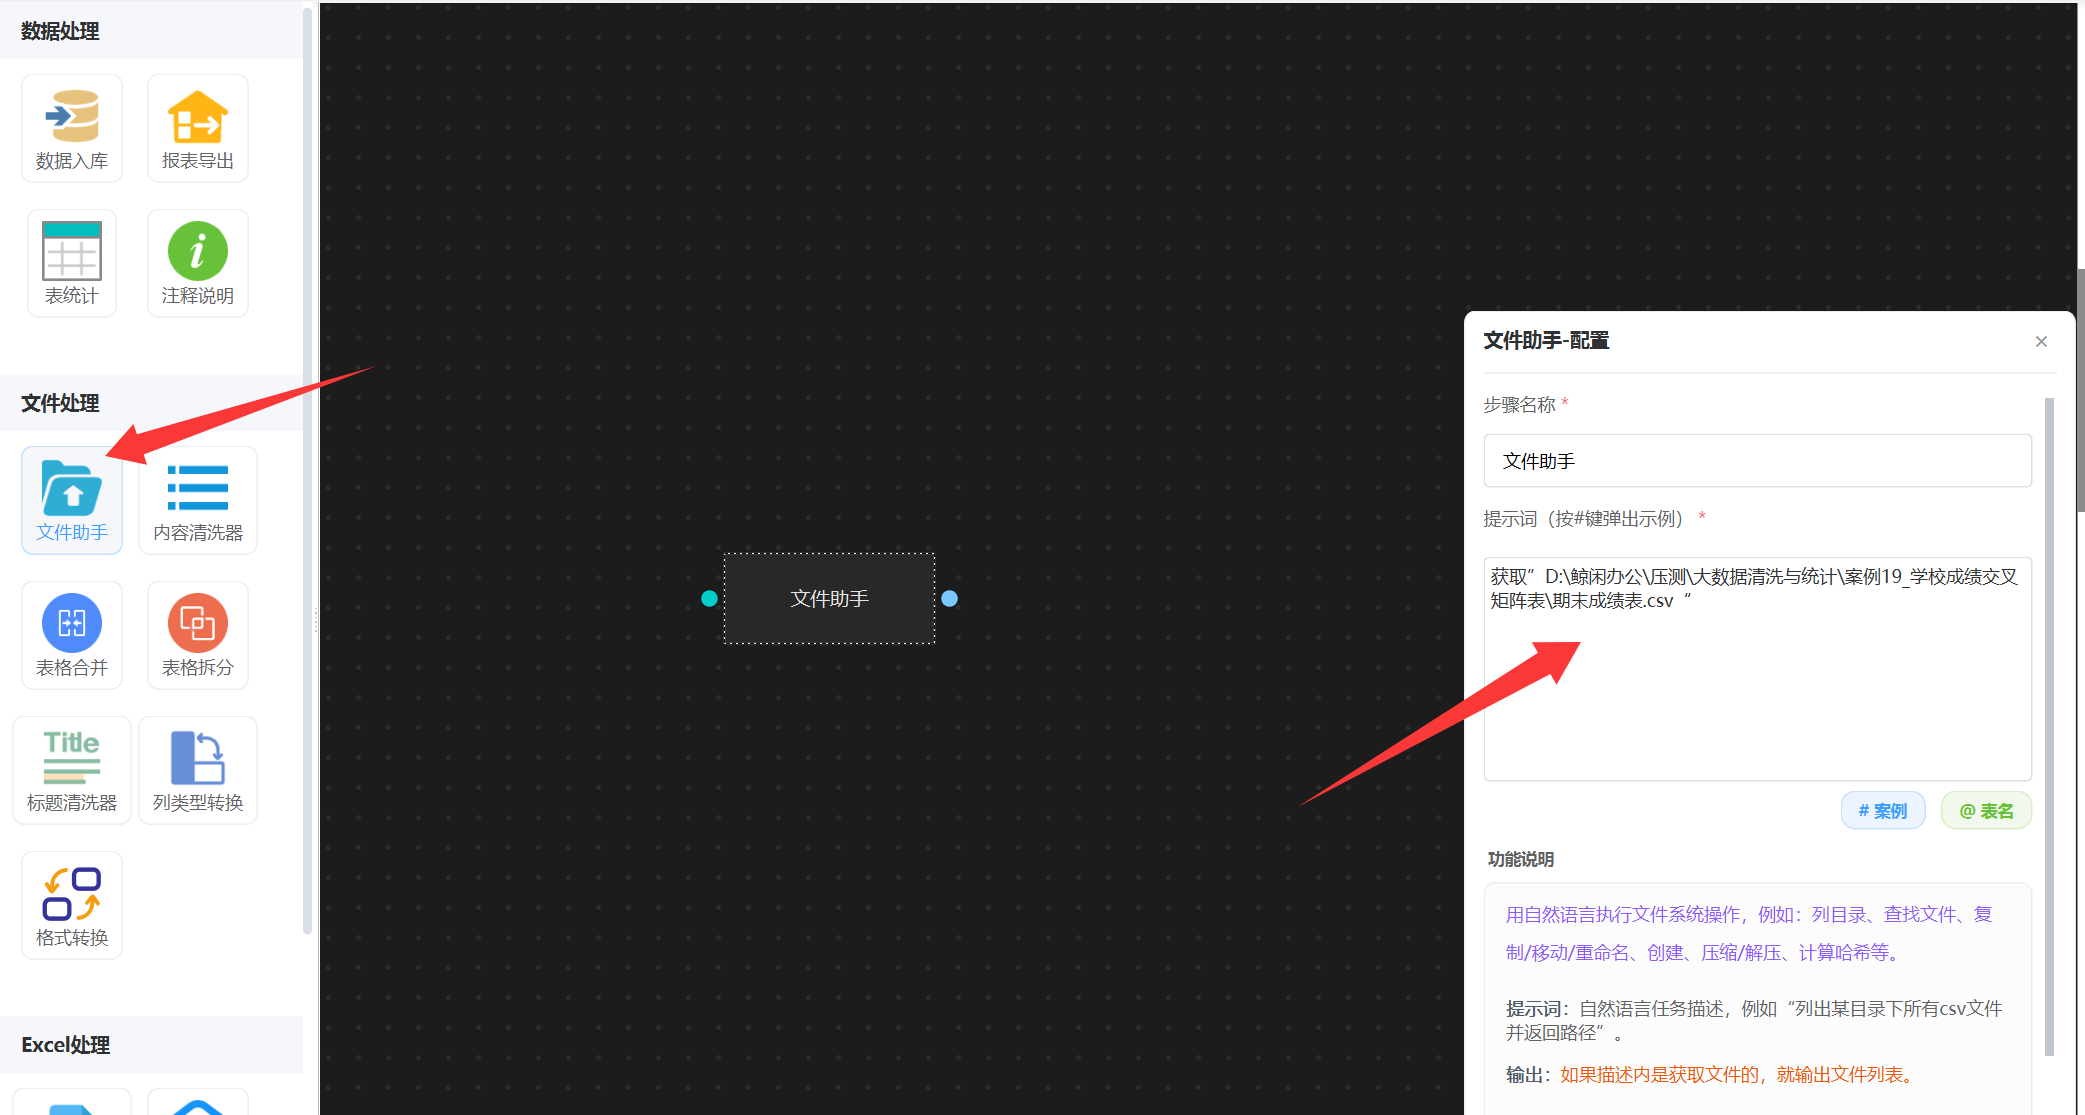Screen dimensions: 2085x1115
Task: Click the 功能说明 heading
Action: click(1520, 859)
